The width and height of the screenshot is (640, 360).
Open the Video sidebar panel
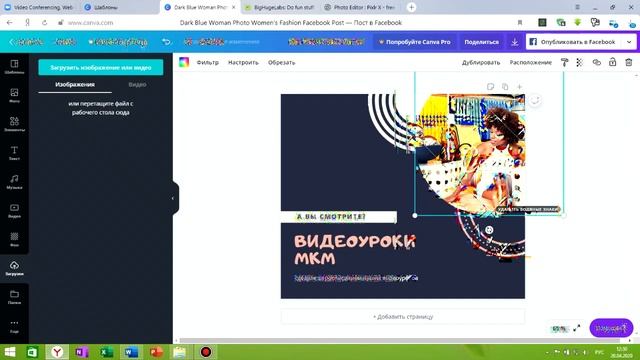[x=14, y=211]
